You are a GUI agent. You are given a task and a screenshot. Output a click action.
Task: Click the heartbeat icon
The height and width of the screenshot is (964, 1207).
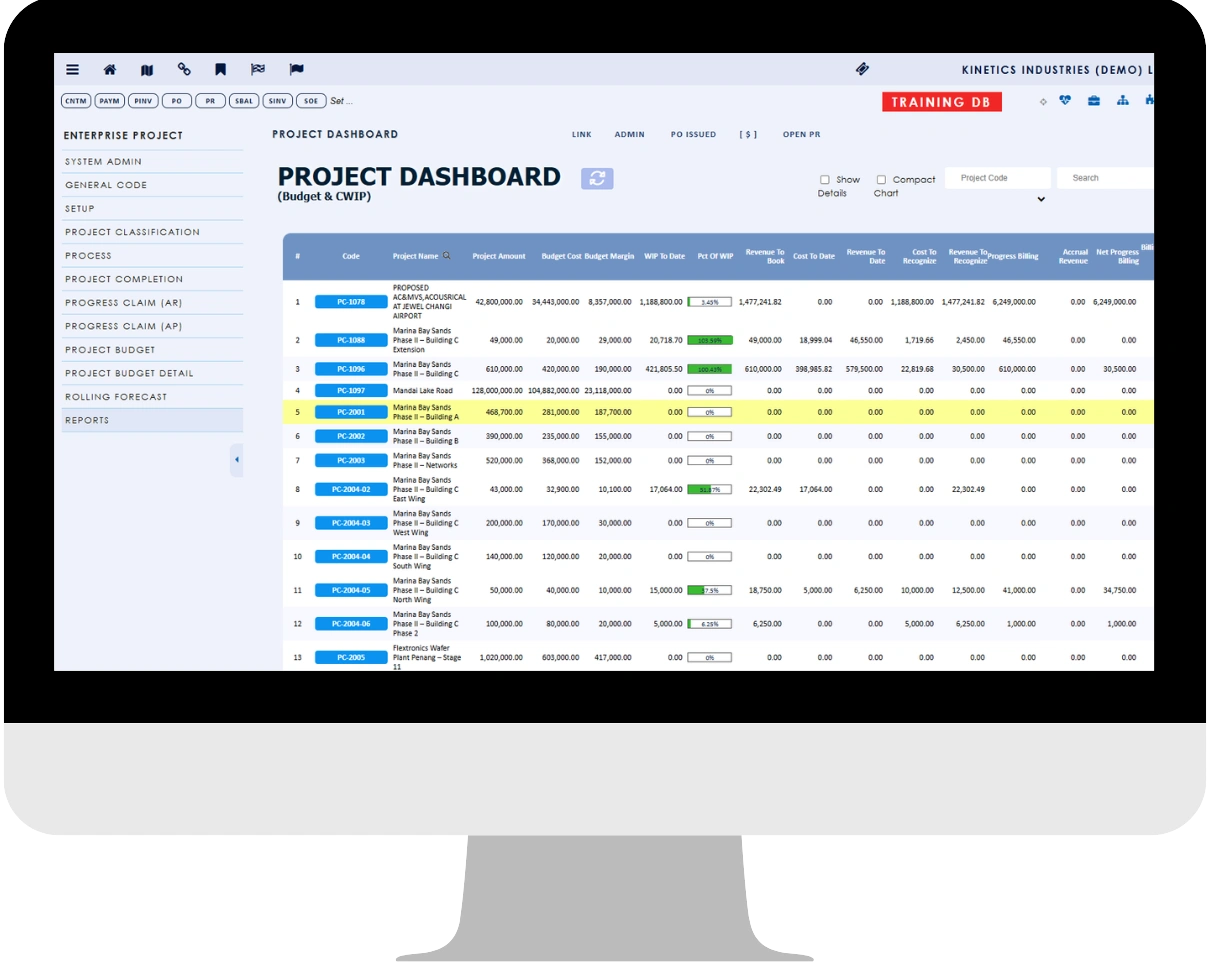[x=1065, y=100]
